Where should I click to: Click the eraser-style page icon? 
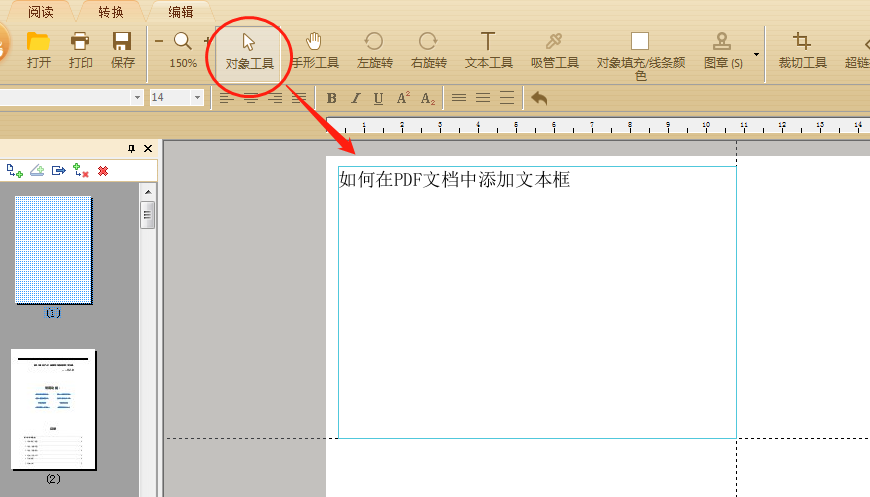[37, 170]
